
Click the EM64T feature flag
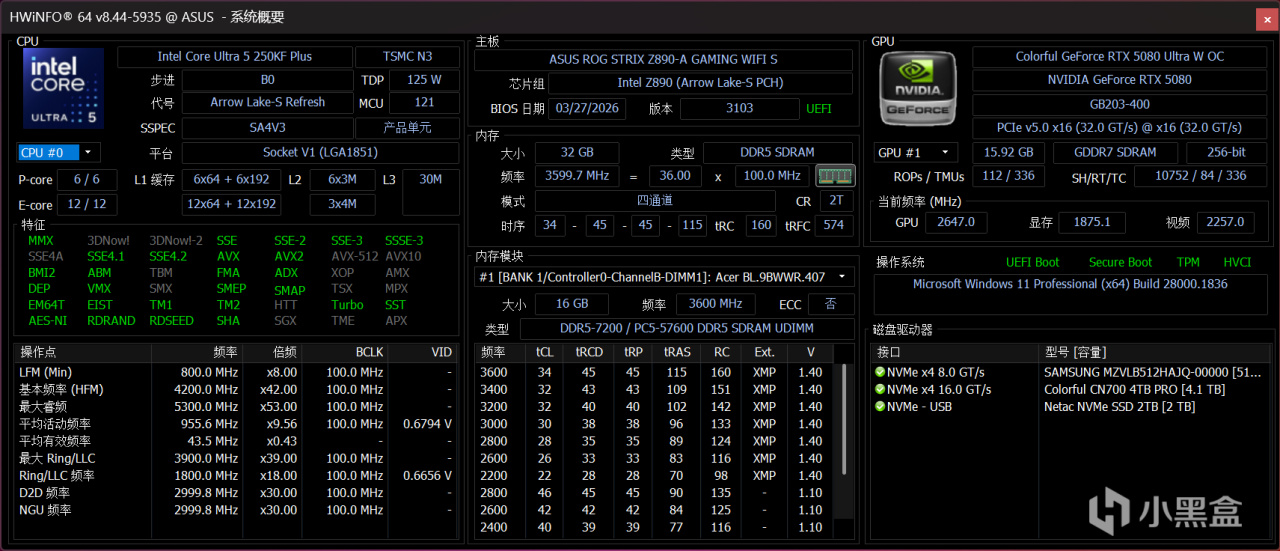46,305
